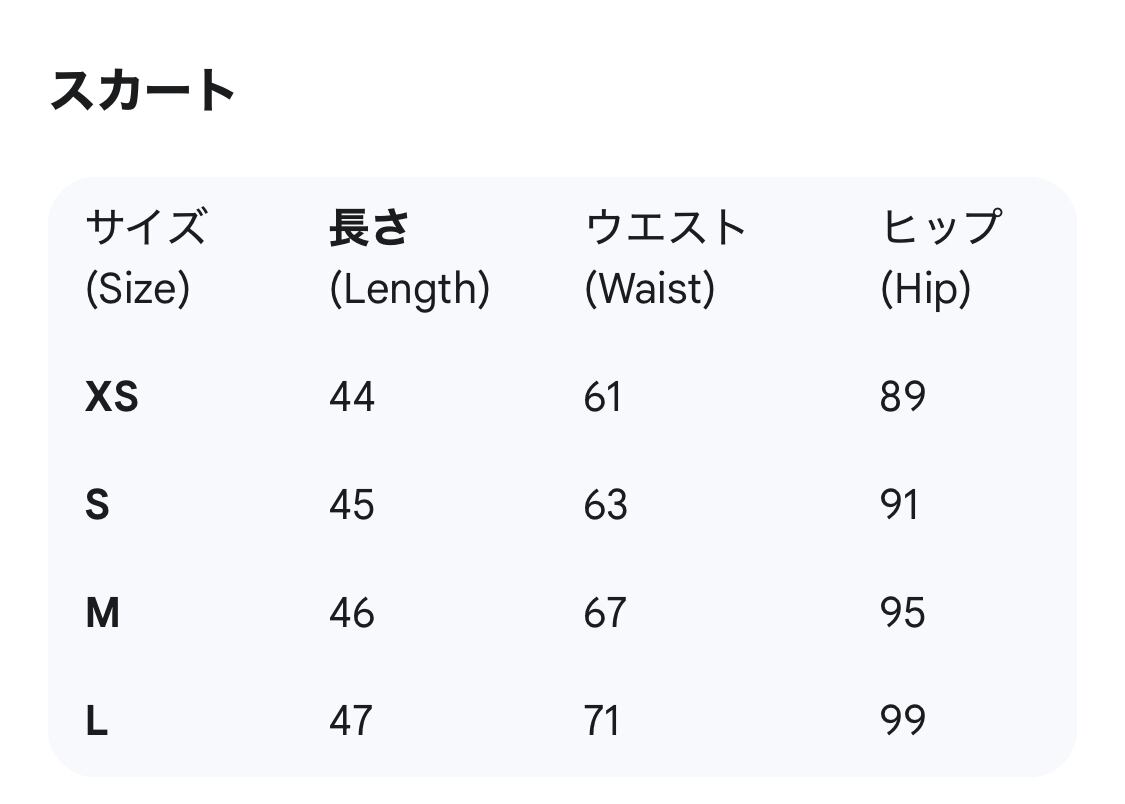Click the XS hip value 89
Viewport: 1125px width, 804px height.
coord(903,398)
